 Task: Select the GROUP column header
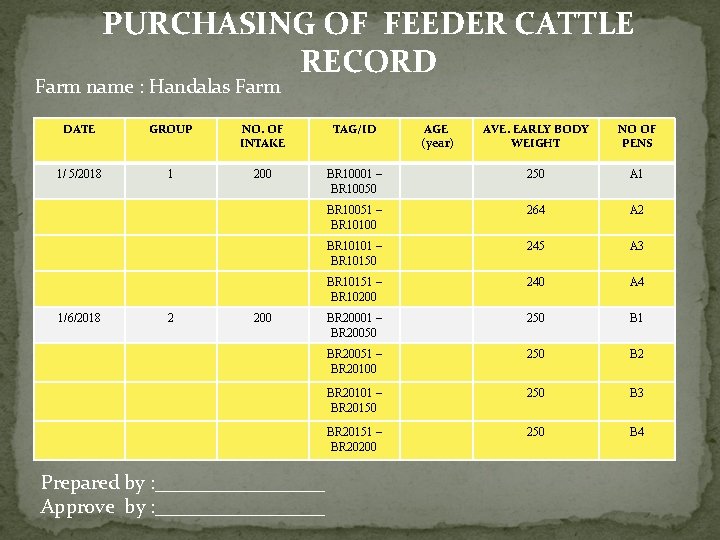click(170, 129)
